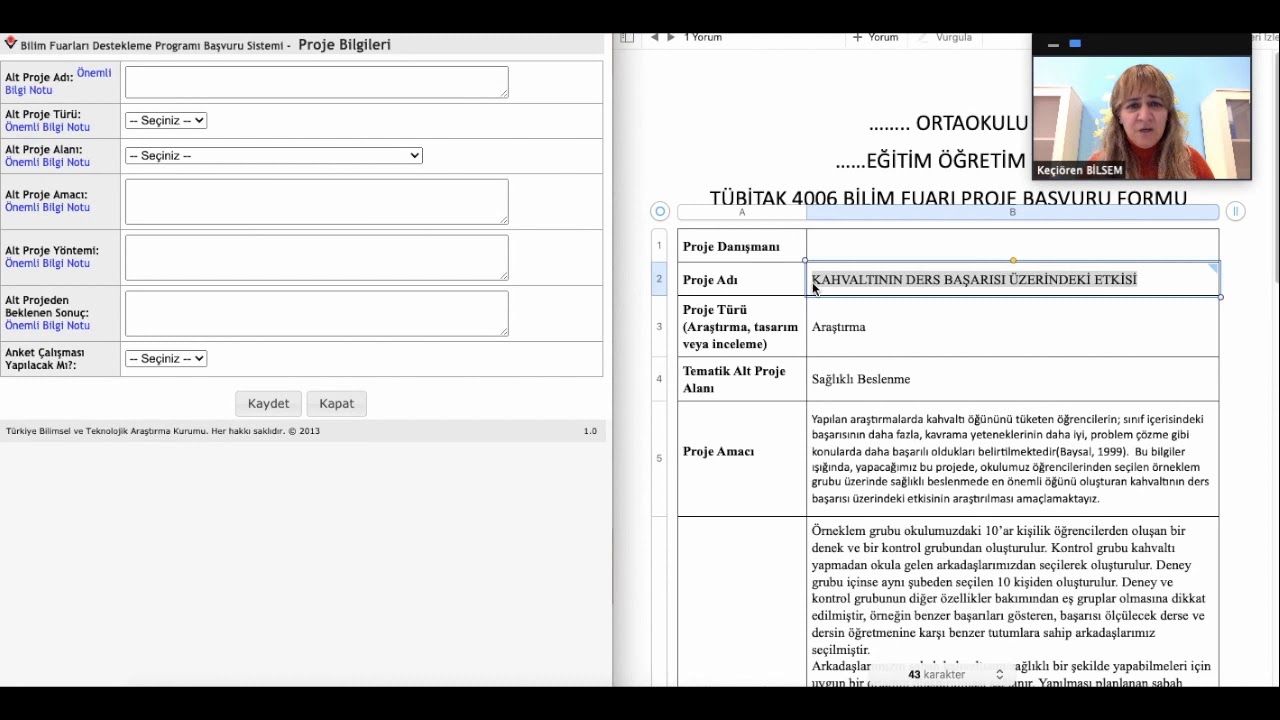Screen dimensions: 1280x720
Task: Click the column add handle at table's right end
Action: click(1235, 211)
